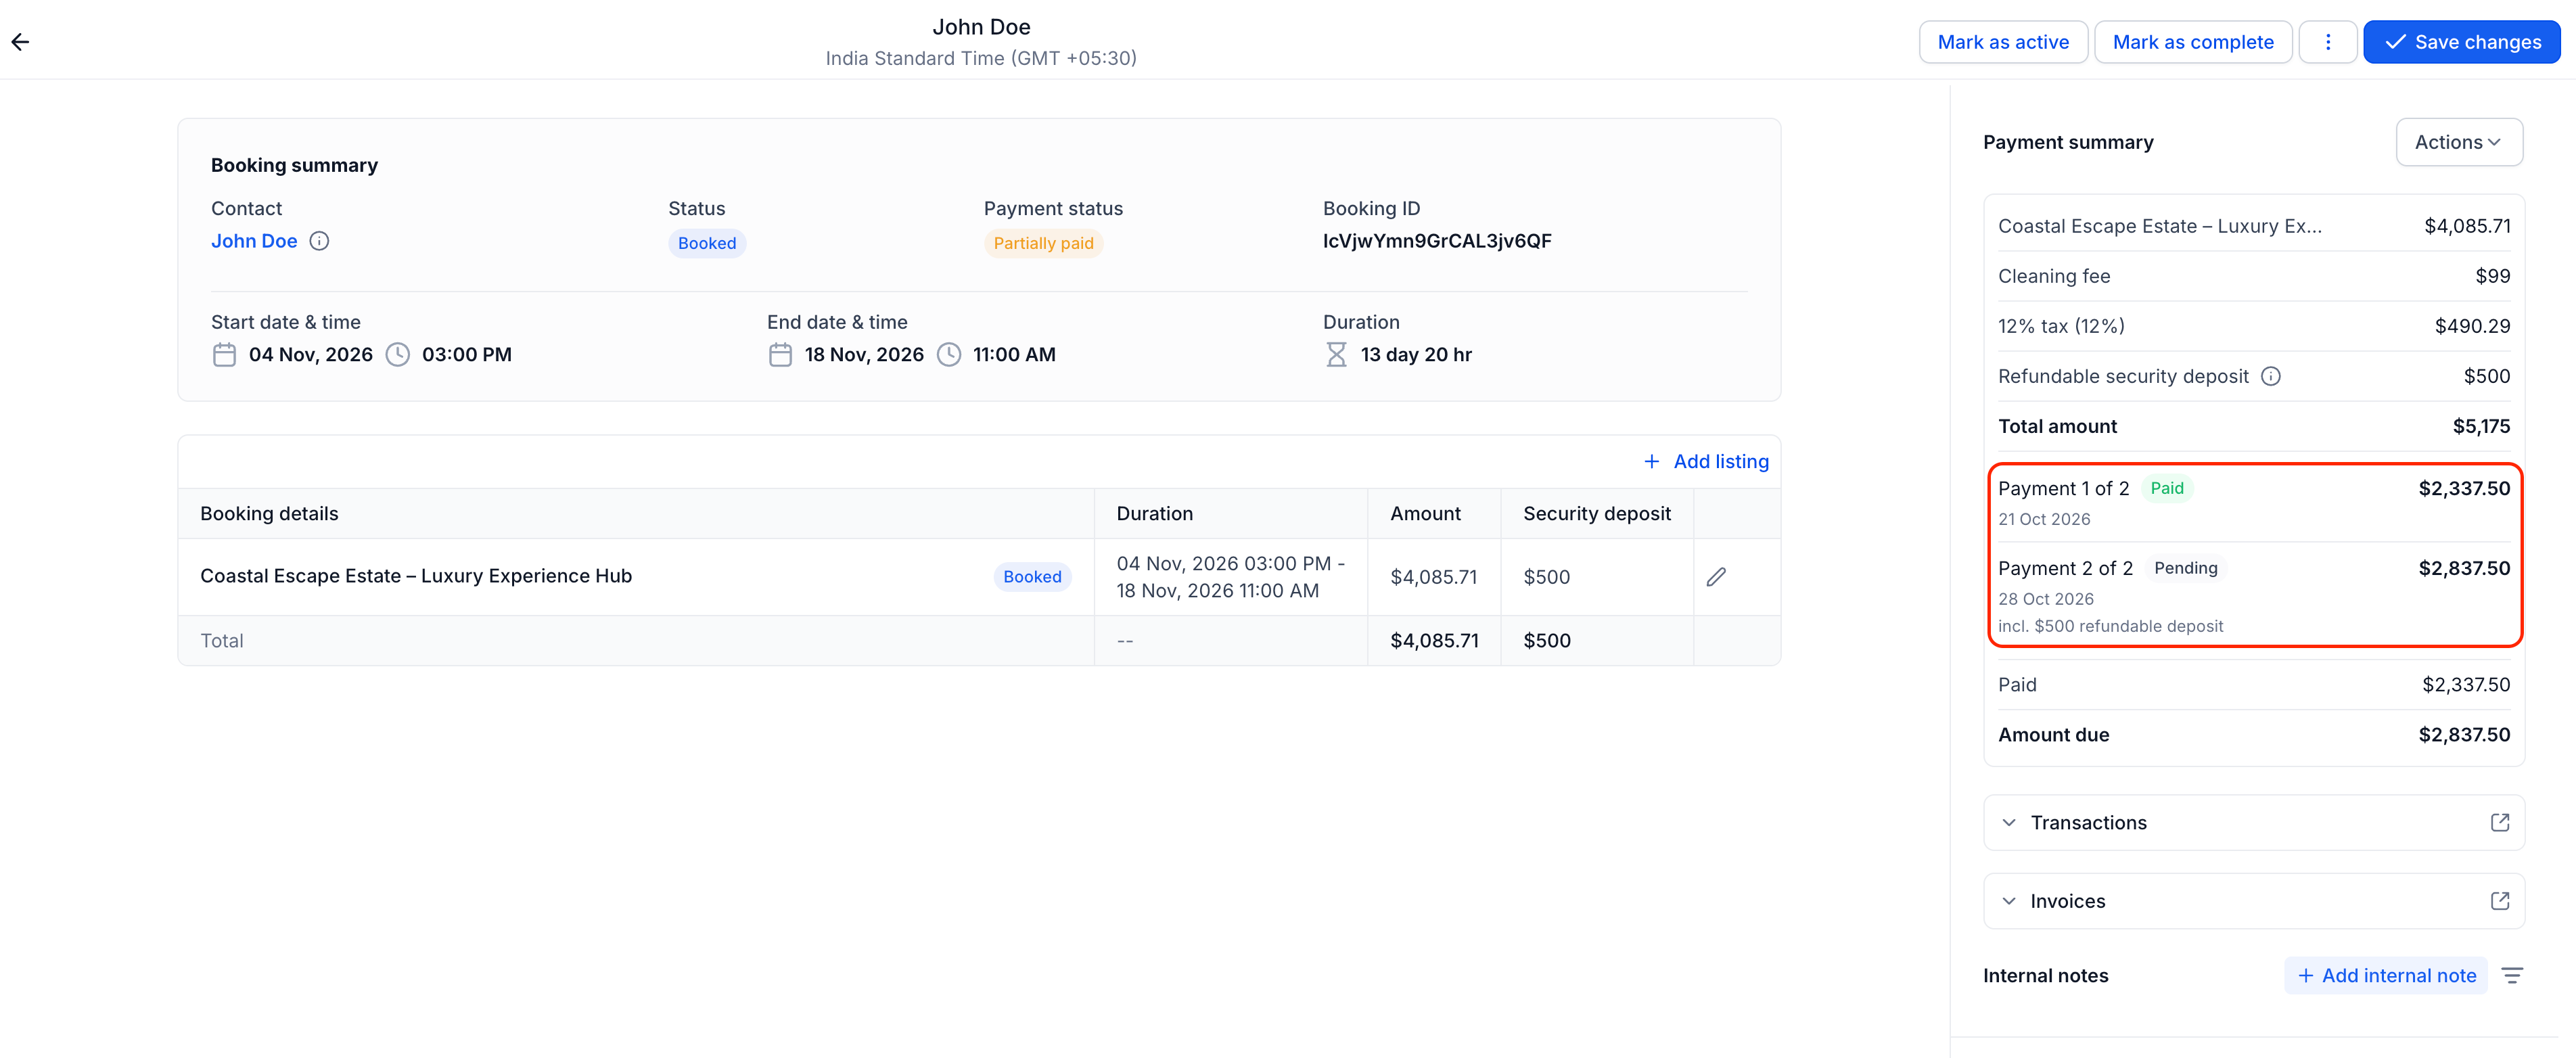The height and width of the screenshot is (1058, 2576).
Task: Click the Paid badge on Payment 1 of 2
Action: click(x=2167, y=488)
